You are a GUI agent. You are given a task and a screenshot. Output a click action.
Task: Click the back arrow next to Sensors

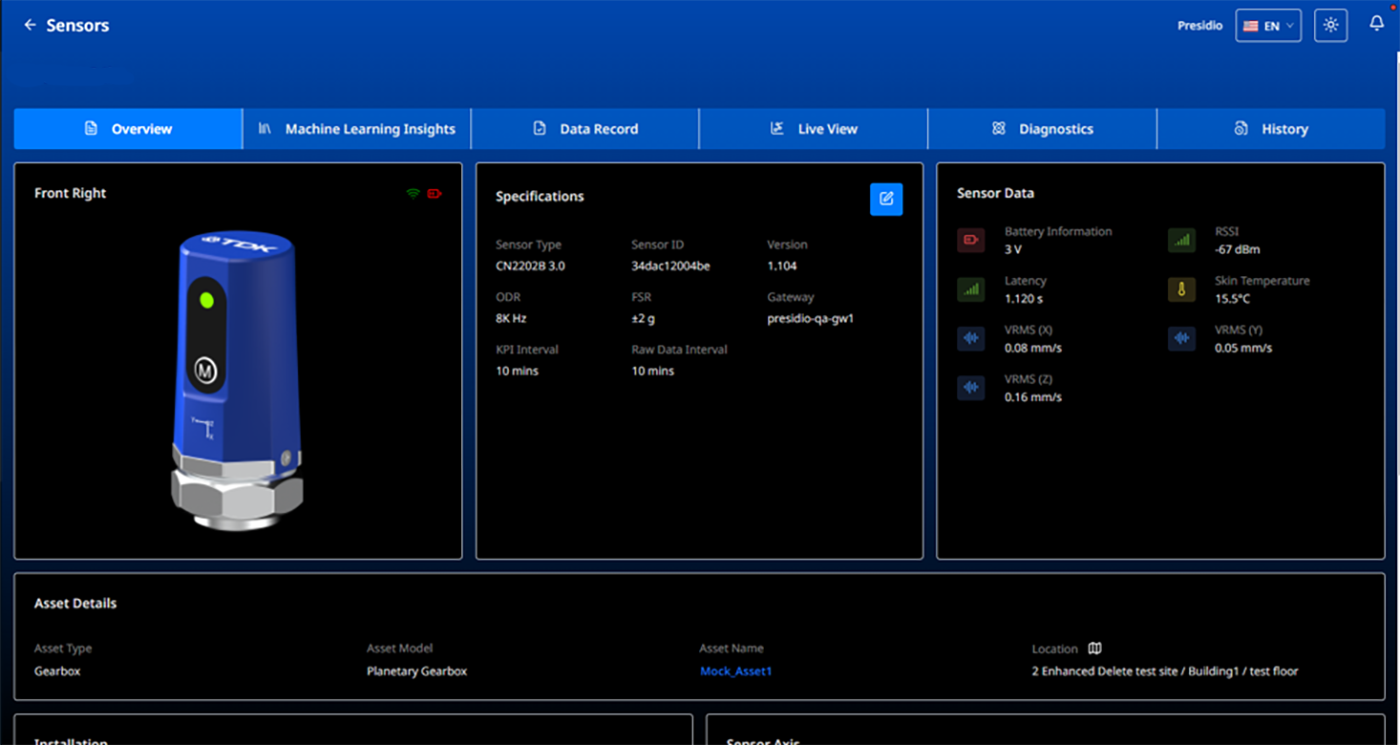tap(30, 25)
